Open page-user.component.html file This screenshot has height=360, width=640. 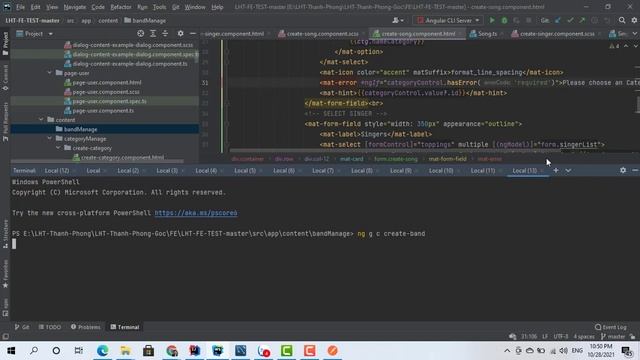107,82
